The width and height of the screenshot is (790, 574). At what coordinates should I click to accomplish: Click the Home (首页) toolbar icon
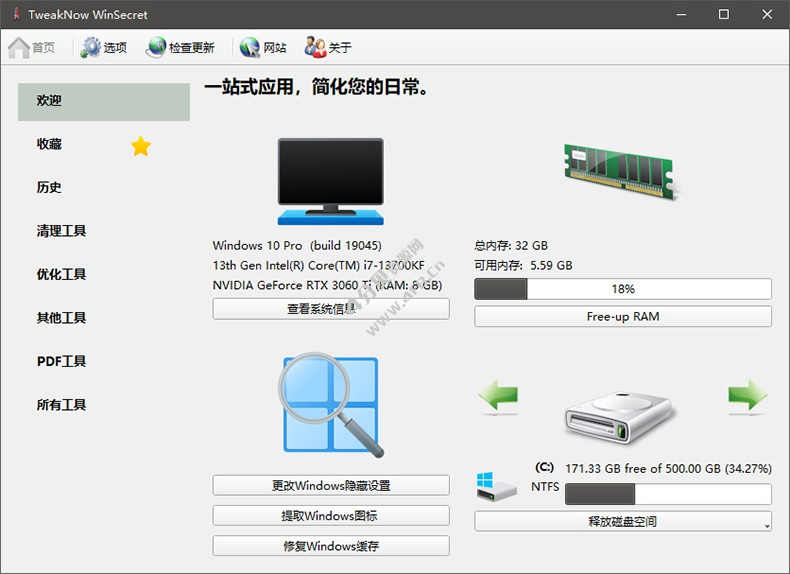(19, 47)
